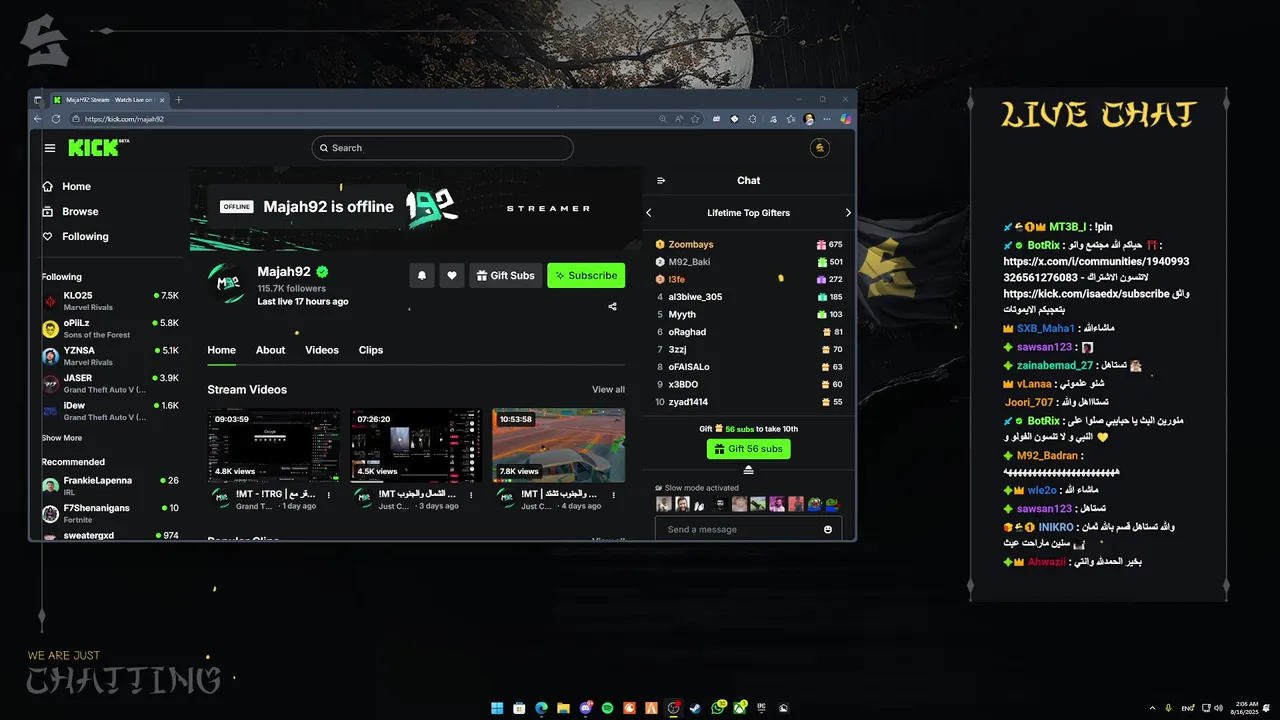This screenshot has height=720, width=1280.
Task: Open oPiiLz's followed channel
Action: (x=110, y=328)
